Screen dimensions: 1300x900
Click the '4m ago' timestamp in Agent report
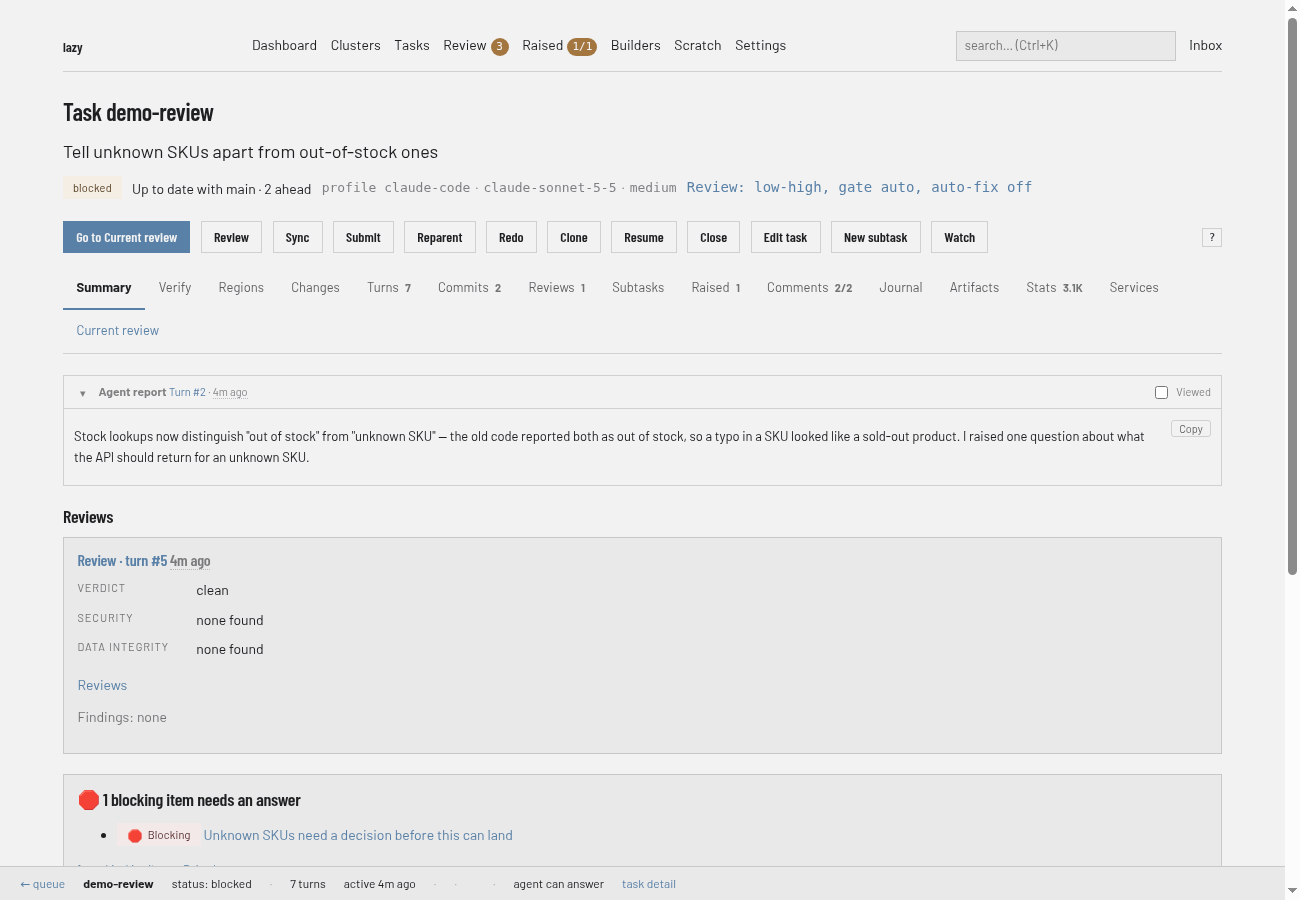coord(230,393)
